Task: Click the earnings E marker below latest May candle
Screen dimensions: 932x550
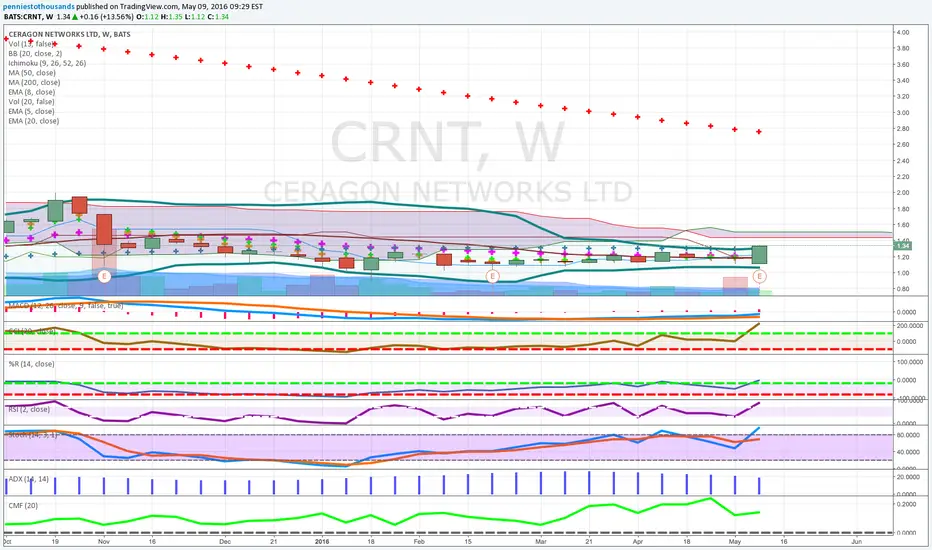Action: 759,276
